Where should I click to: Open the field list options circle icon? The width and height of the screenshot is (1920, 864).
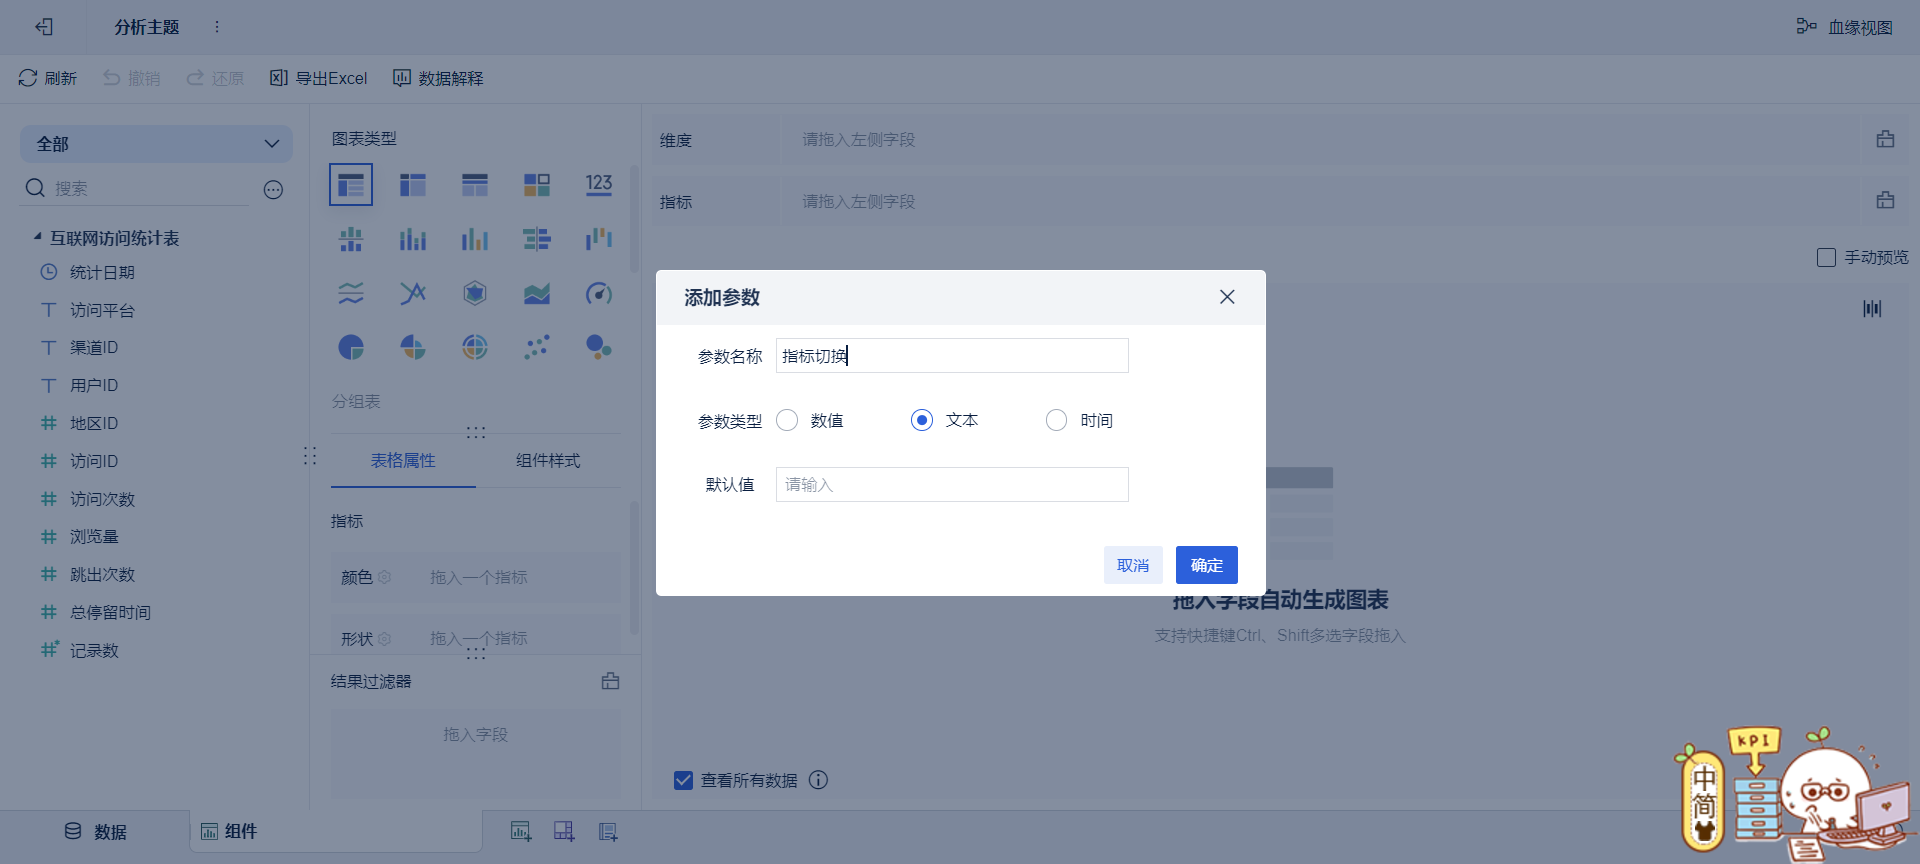273,190
